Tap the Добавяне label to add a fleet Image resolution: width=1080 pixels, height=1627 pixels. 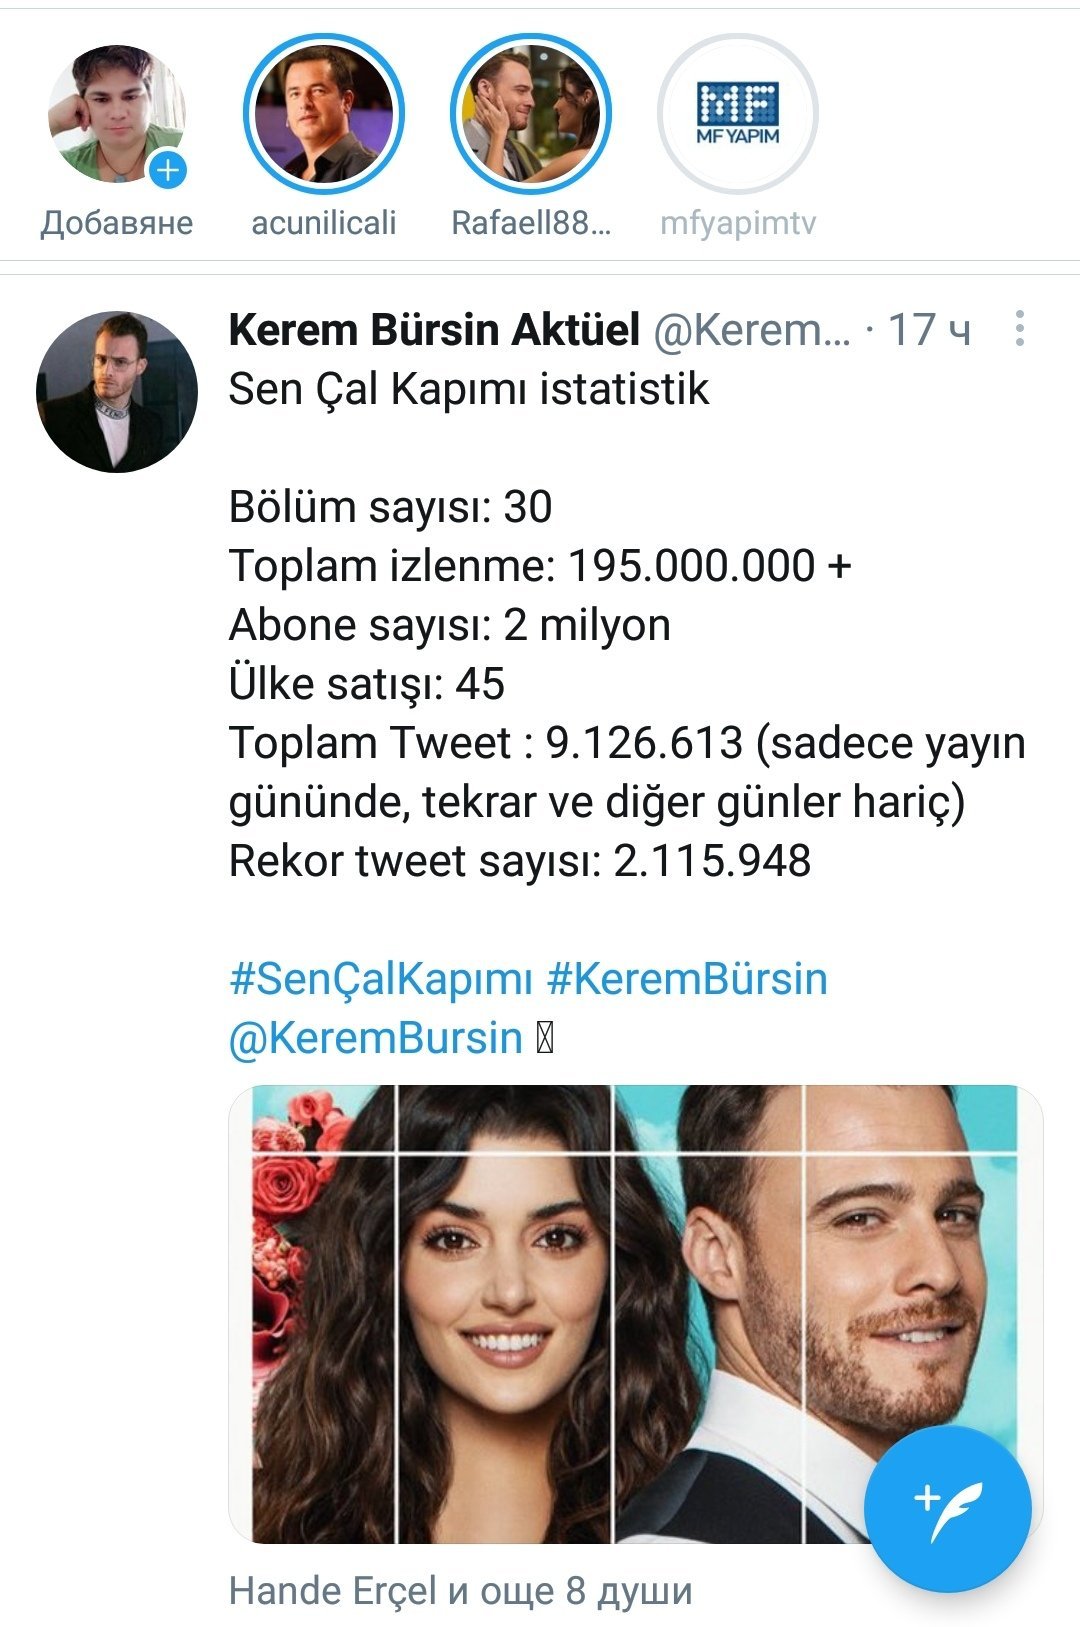(117, 222)
